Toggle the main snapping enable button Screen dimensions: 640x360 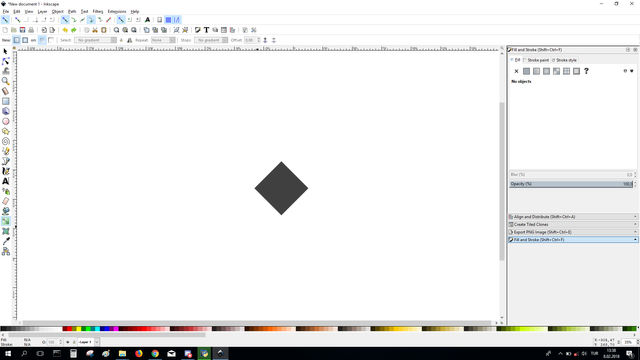5,20
